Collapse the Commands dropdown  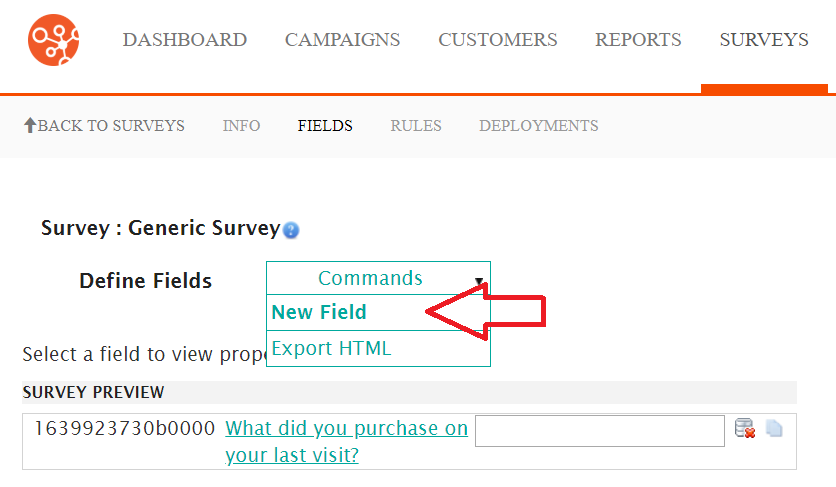pyautogui.click(x=378, y=278)
